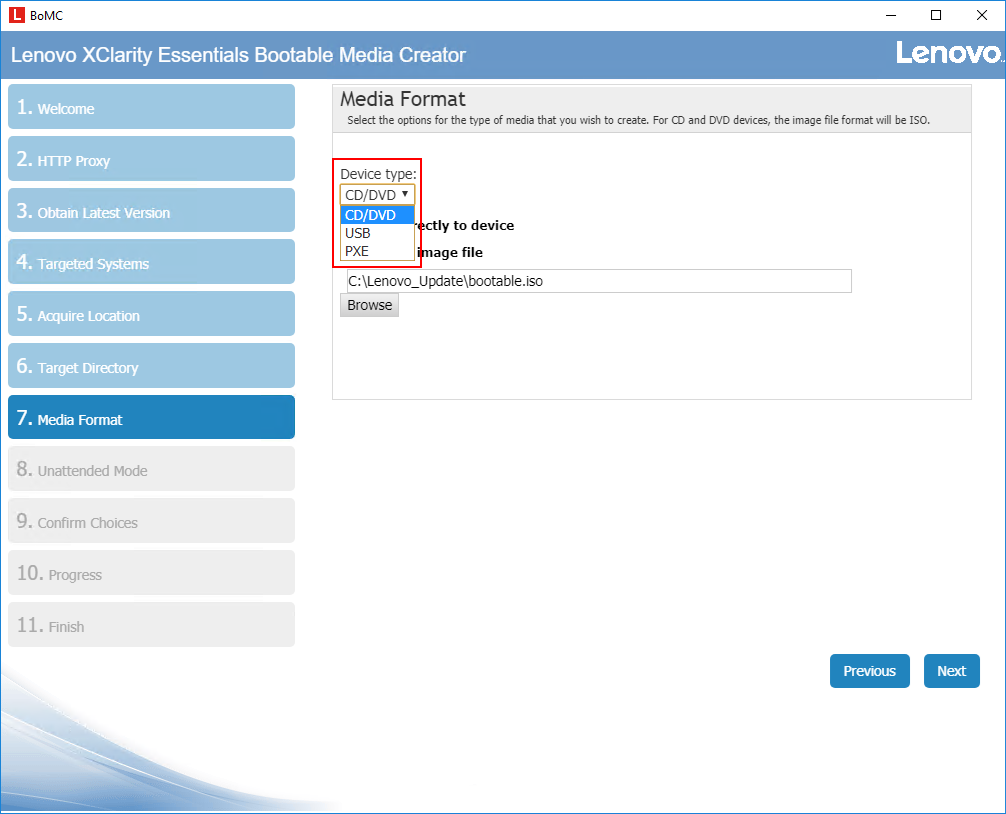The image size is (1006, 814).
Task: Click step 11 Finish
Action: click(x=151, y=625)
